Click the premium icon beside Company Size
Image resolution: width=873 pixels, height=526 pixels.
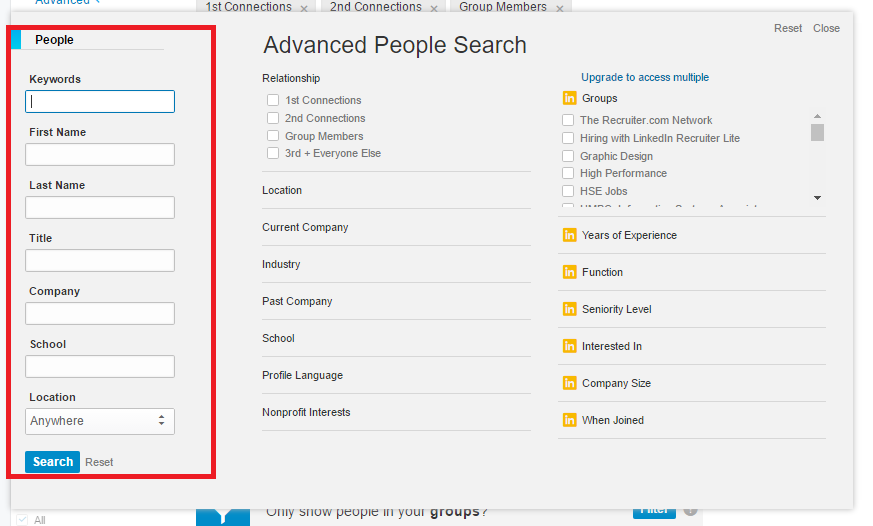[x=569, y=383]
